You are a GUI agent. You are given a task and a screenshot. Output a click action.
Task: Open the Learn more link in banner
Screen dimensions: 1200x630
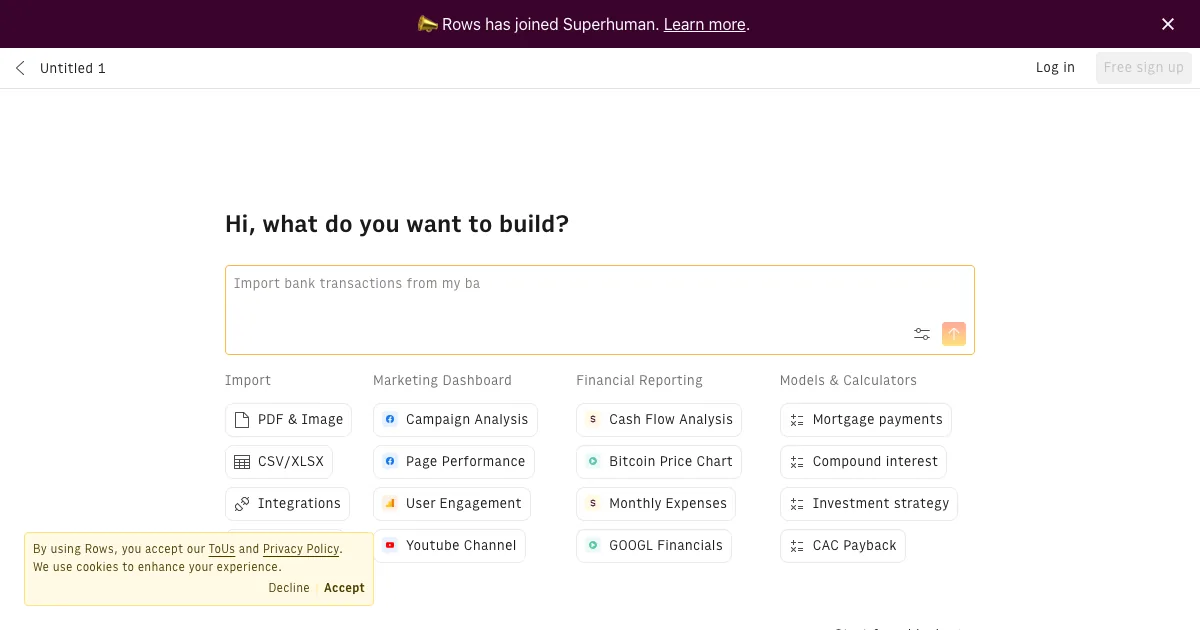tap(704, 24)
